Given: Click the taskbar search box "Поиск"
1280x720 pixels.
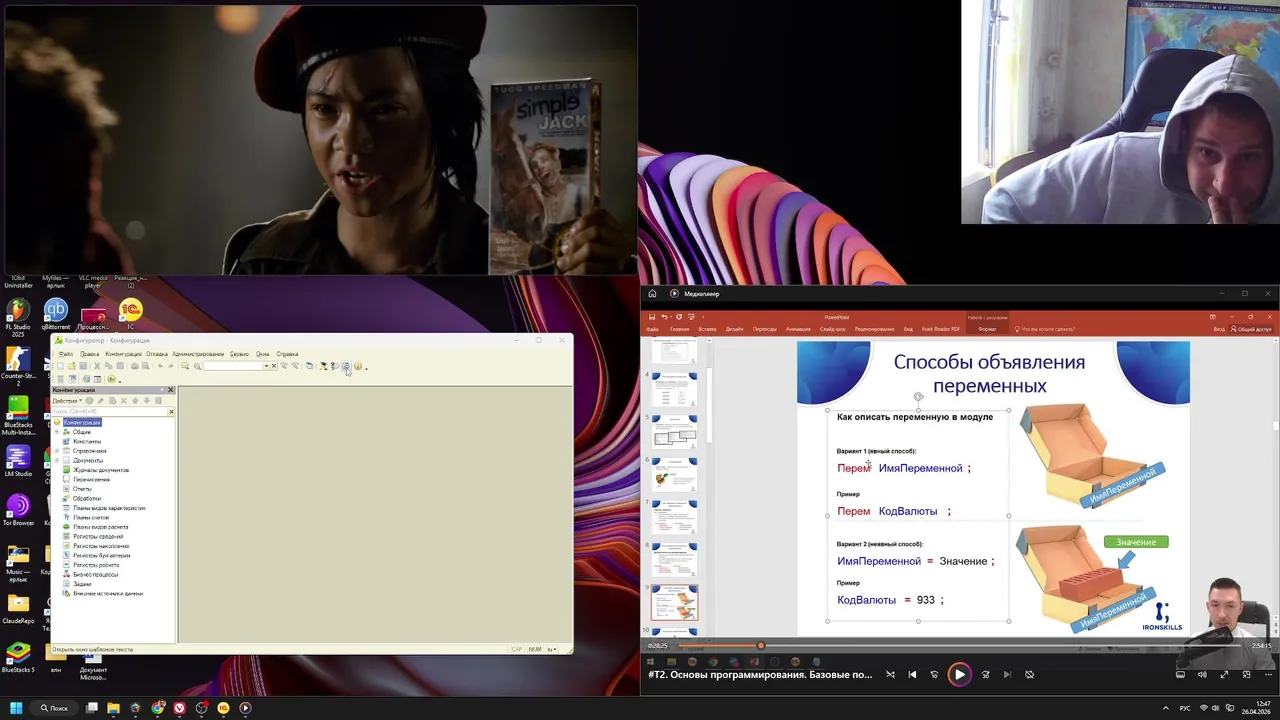Looking at the screenshot, I should pyautogui.click(x=54, y=708).
